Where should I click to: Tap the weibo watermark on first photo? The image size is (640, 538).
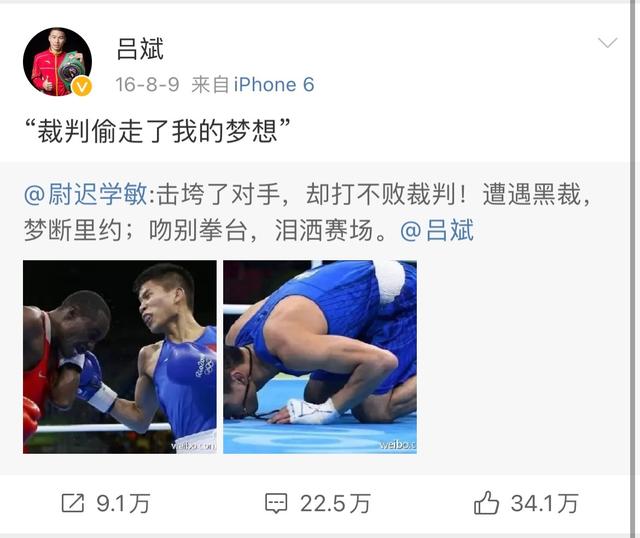[193, 446]
